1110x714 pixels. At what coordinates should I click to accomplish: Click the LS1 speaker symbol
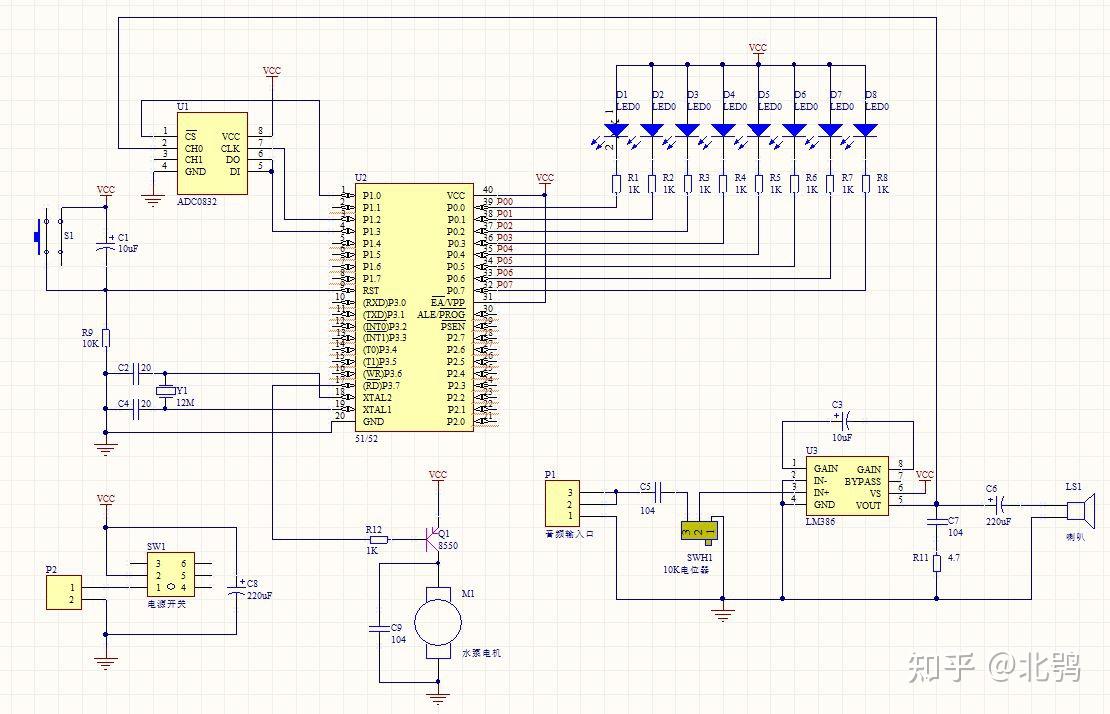pyautogui.click(x=1080, y=511)
